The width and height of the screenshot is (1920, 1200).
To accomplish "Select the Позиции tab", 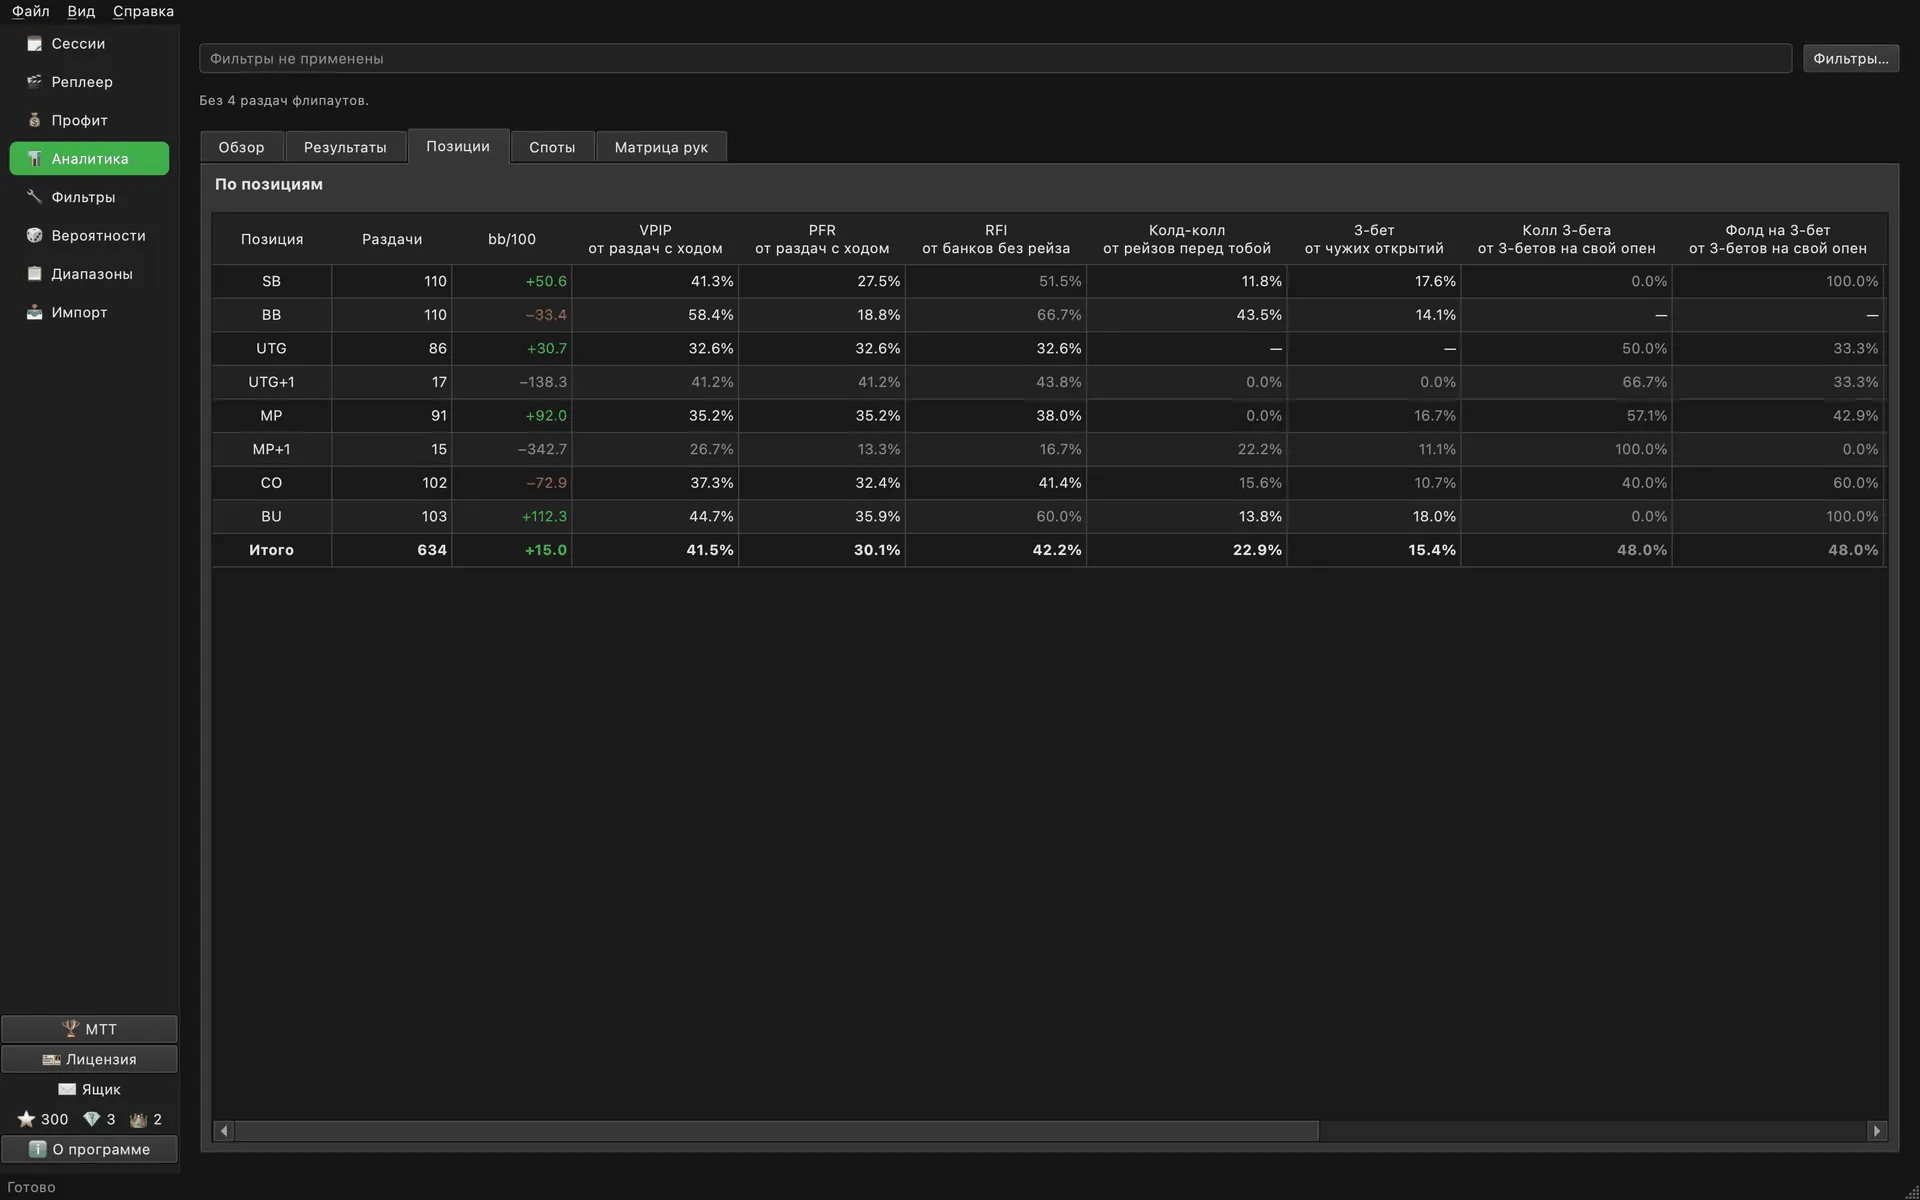I will 458,146.
